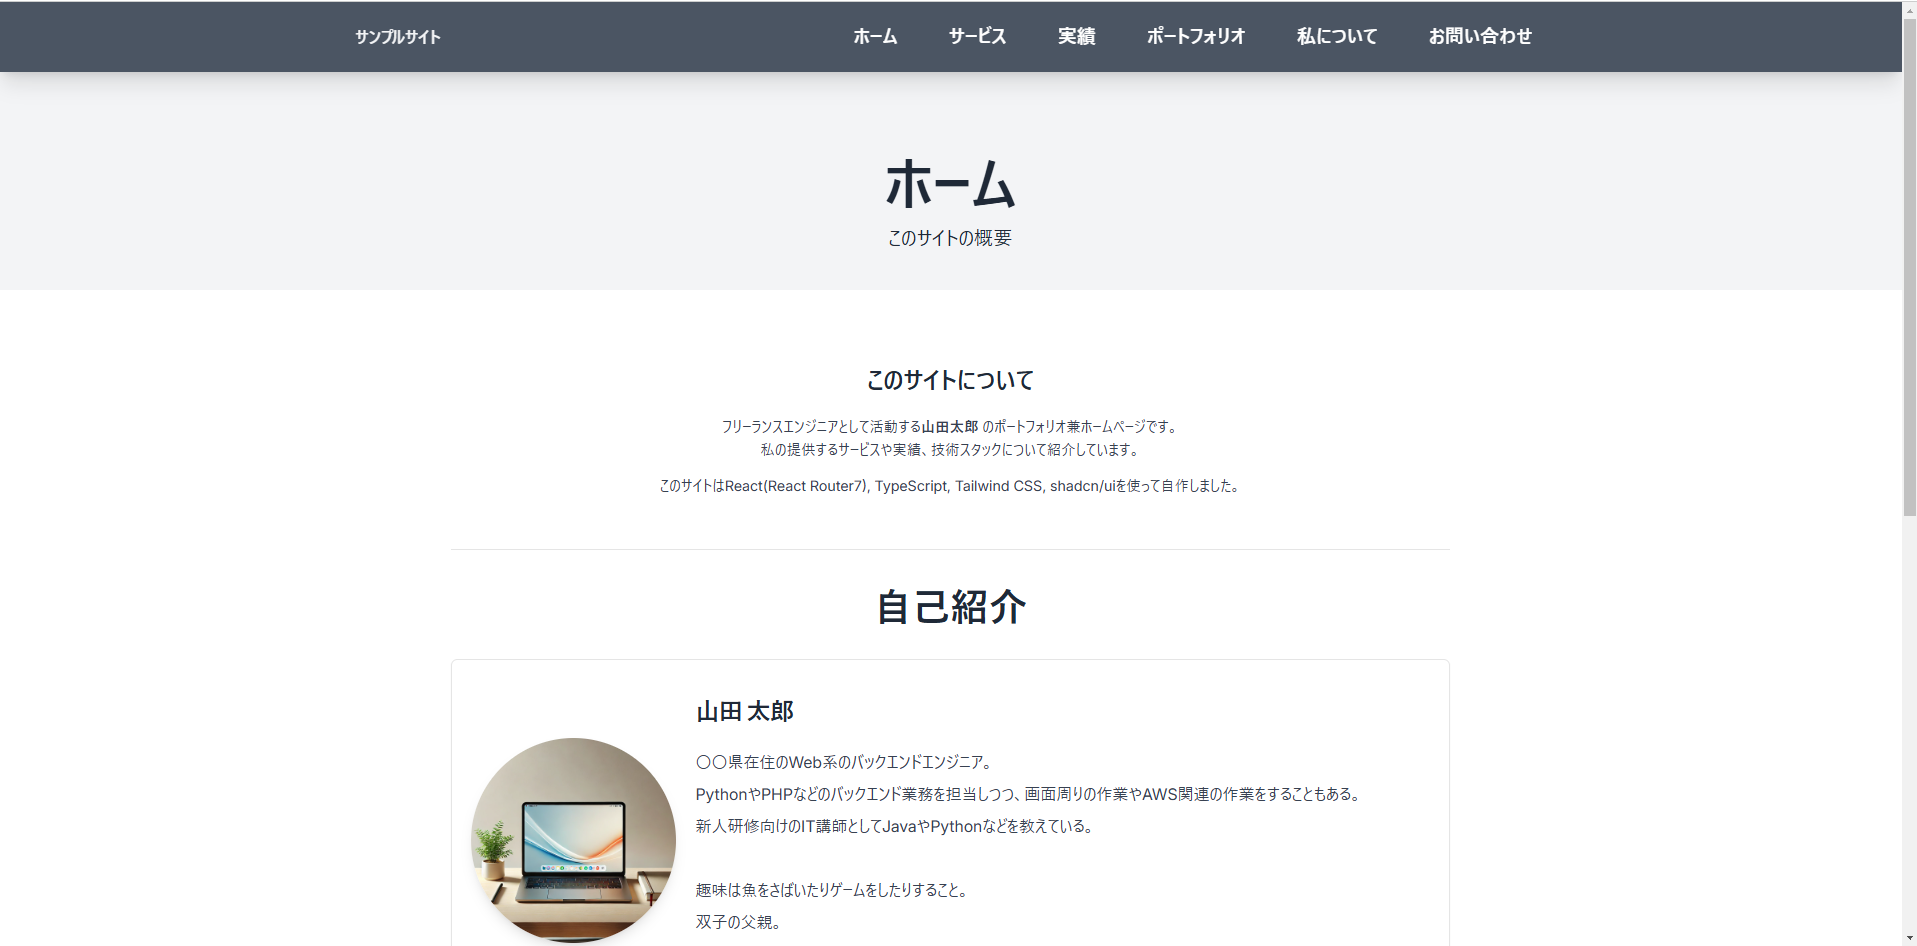Click the scrollbar down arrow
This screenshot has width=1917, height=946.
click(x=1908, y=937)
